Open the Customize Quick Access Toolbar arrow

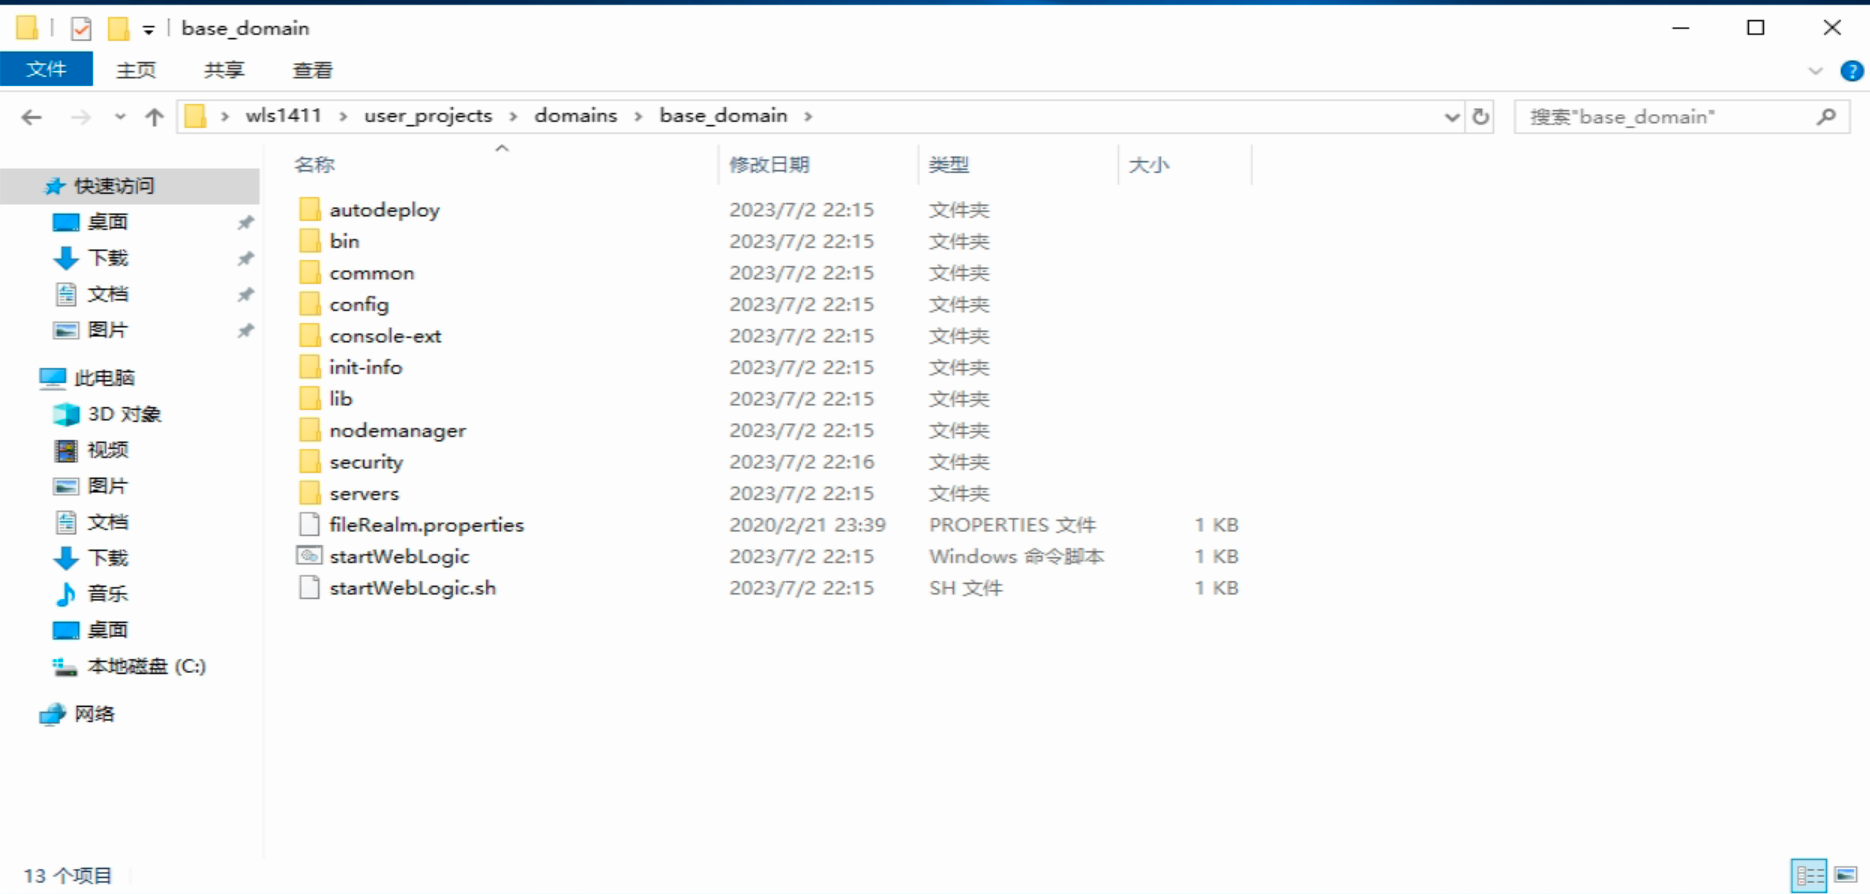click(x=148, y=29)
